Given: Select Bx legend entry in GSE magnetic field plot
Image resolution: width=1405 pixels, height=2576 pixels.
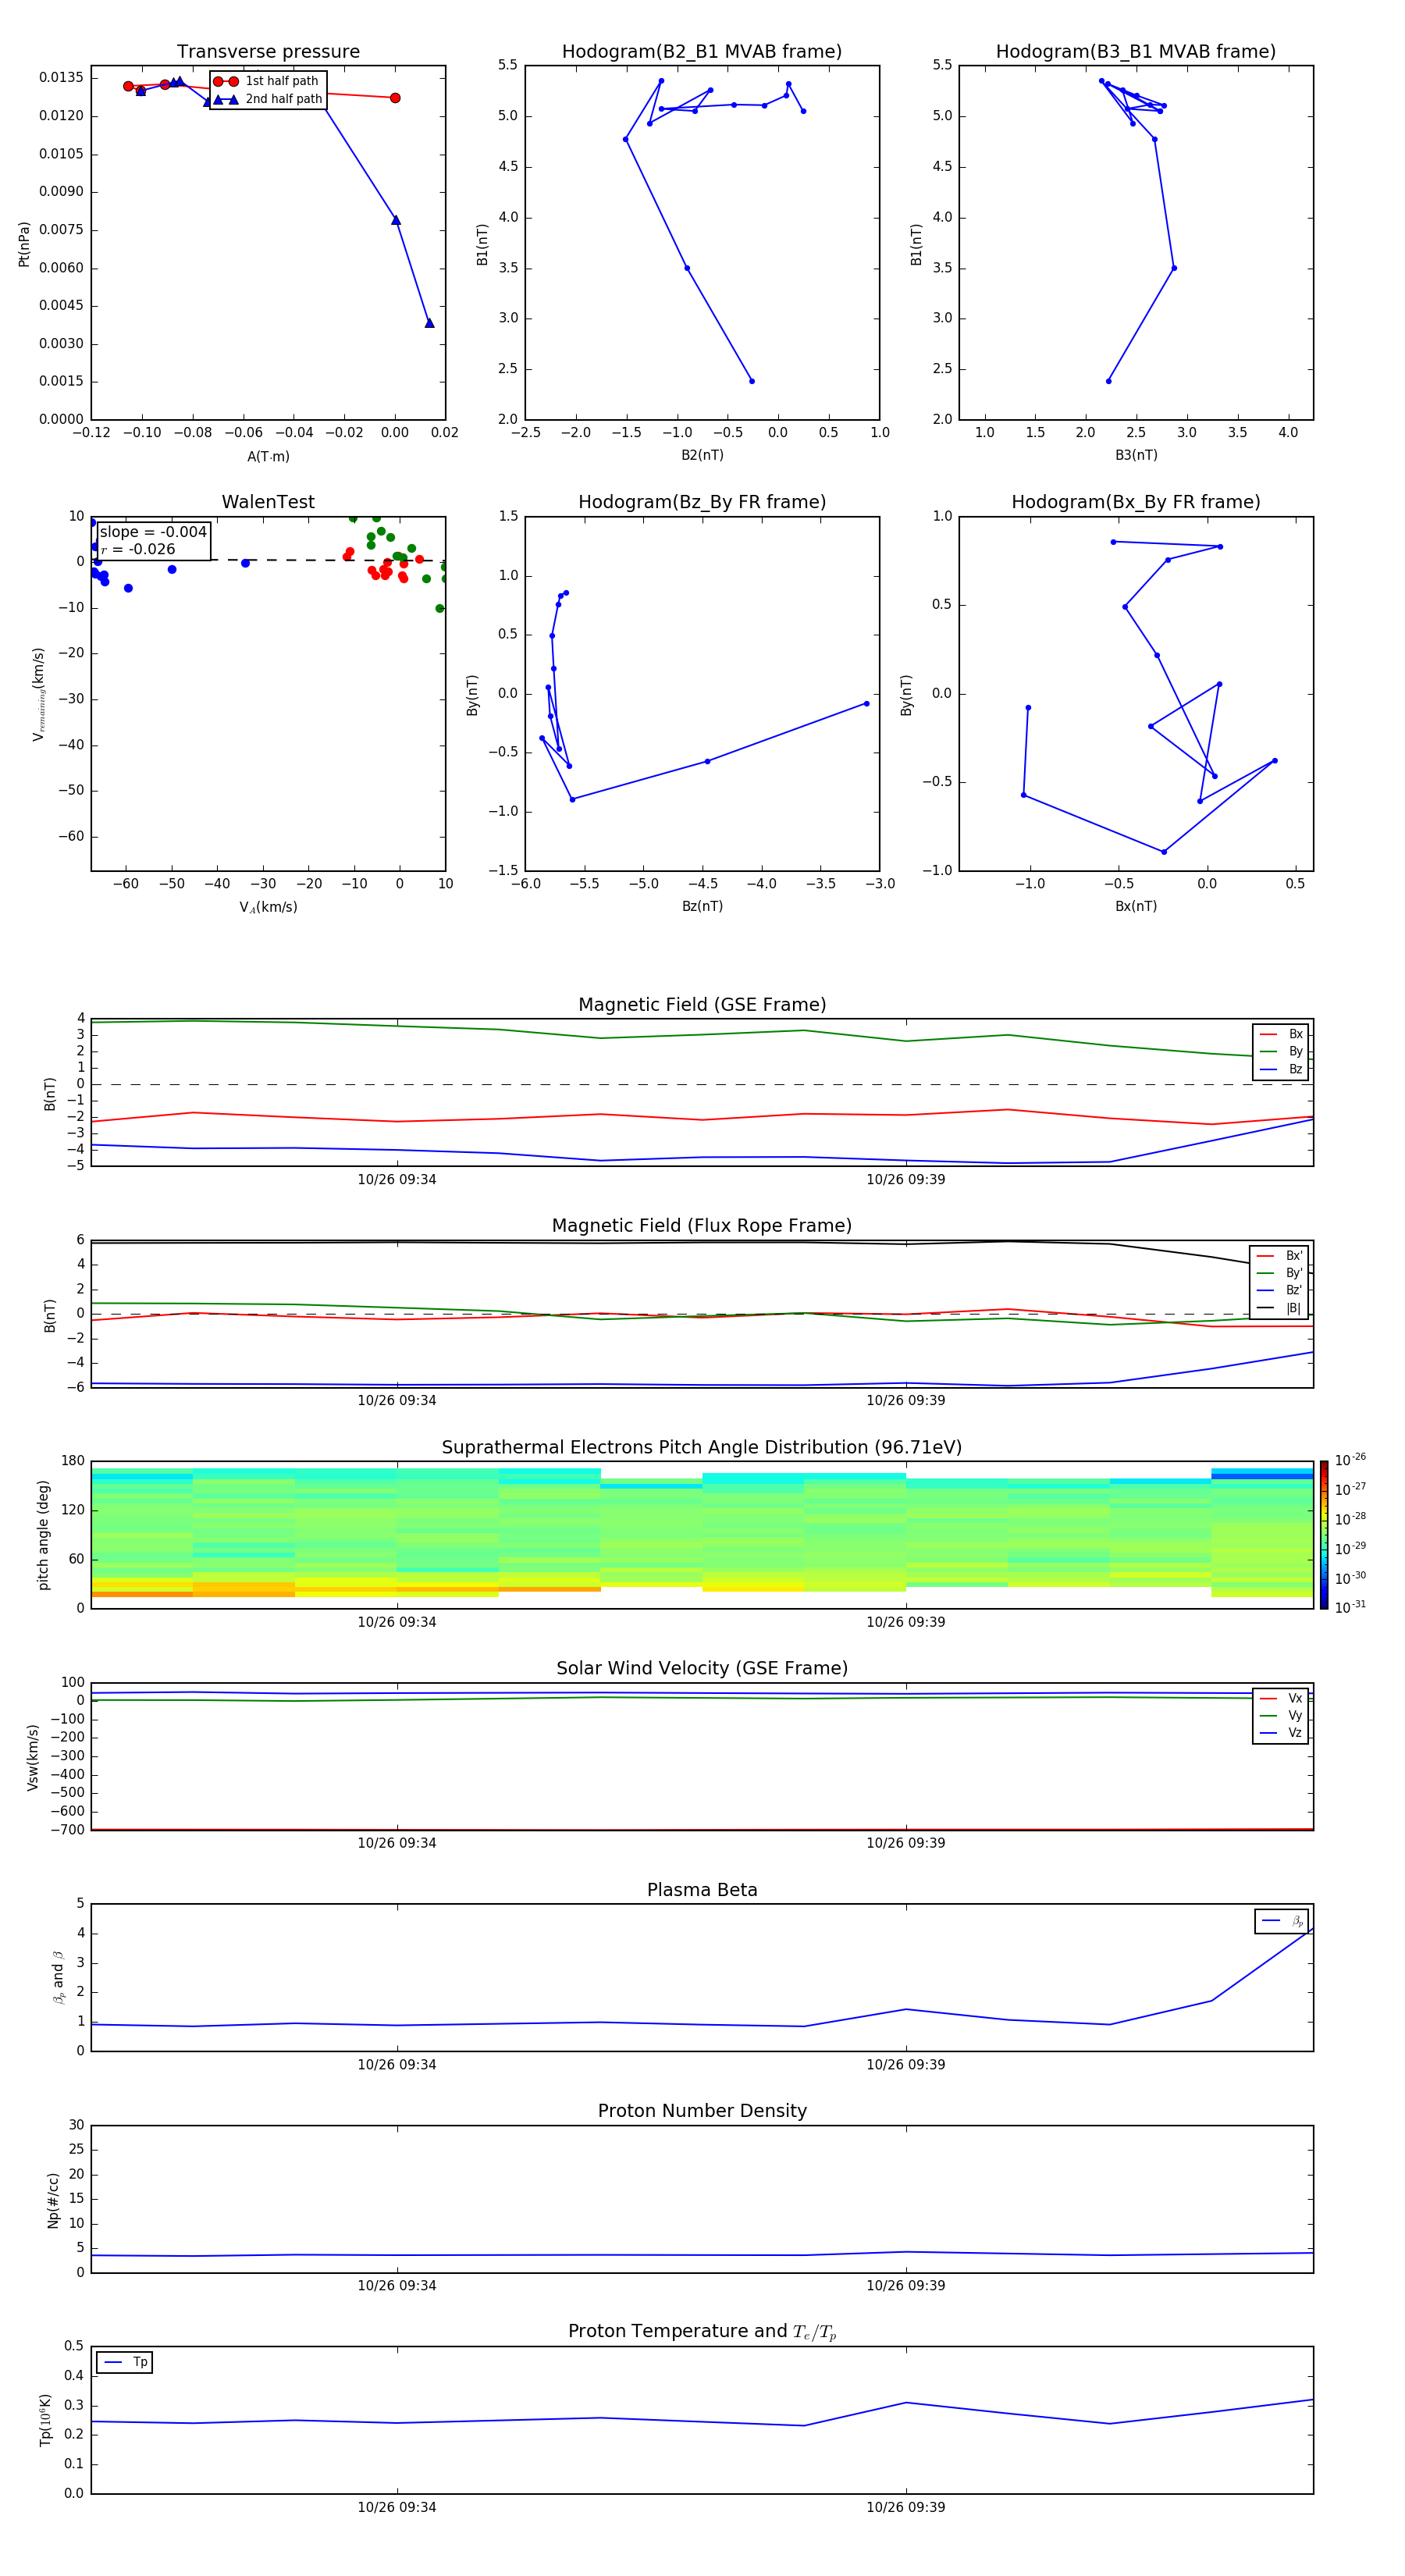Looking at the screenshot, I should [x=1281, y=1034].
